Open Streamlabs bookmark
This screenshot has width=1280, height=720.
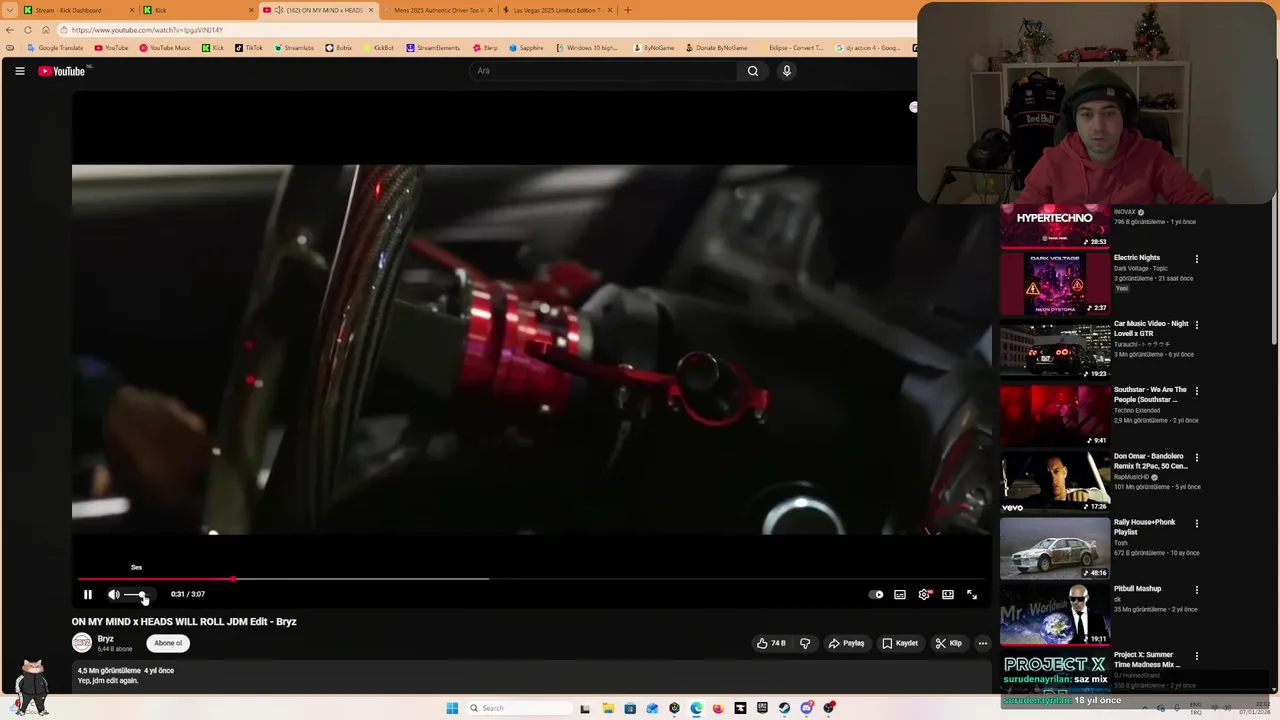coord(294,48)
